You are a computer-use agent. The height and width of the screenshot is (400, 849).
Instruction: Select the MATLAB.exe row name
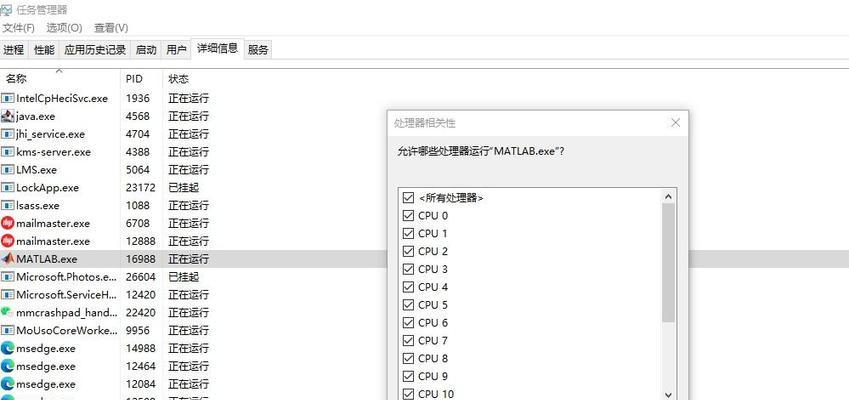47,259
